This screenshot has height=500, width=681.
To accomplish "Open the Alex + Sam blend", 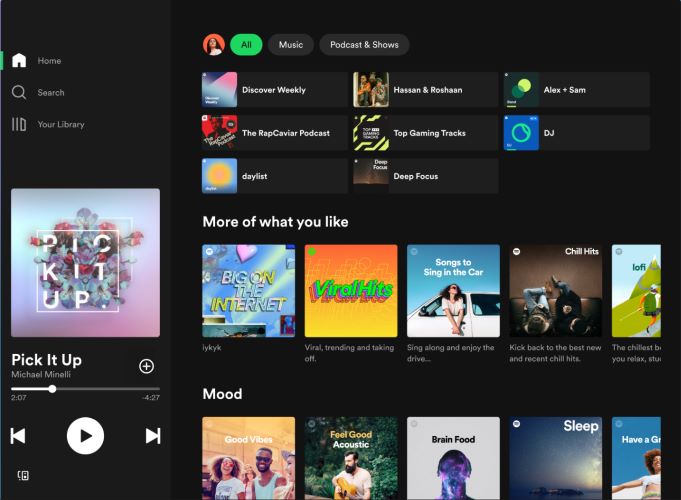I will coord(577,89).
